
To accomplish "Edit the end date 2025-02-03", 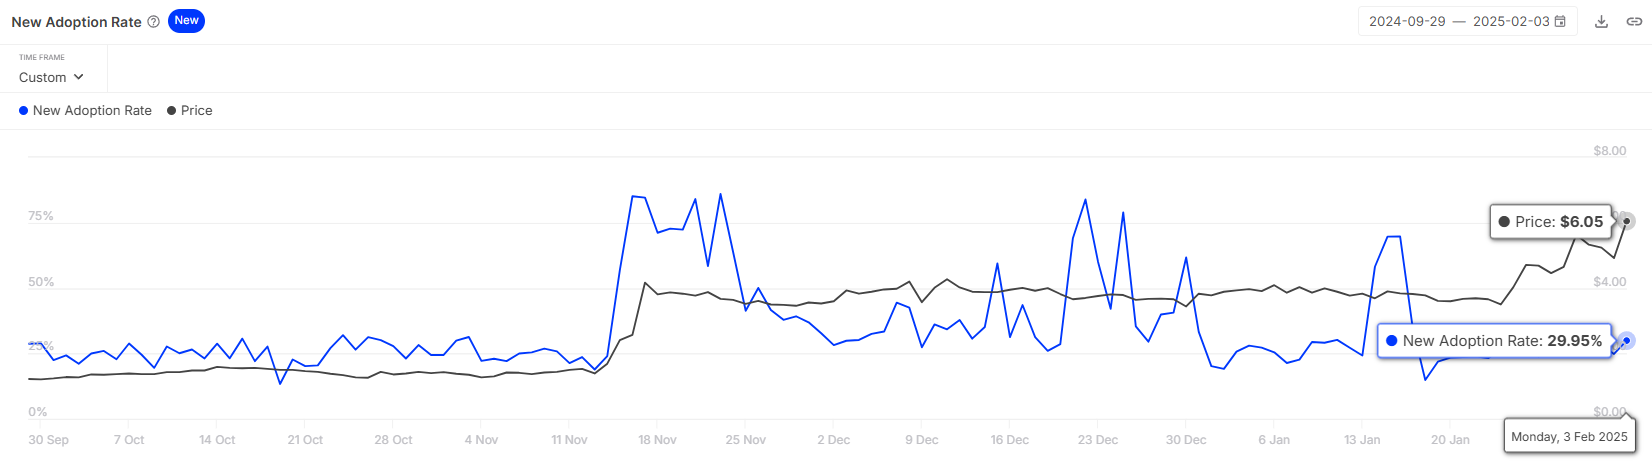I will click(1510, 22).
